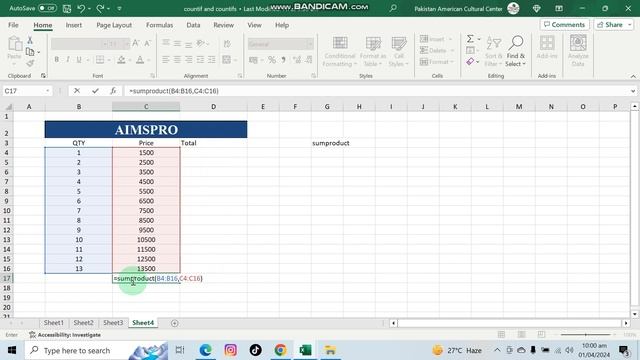Screen dimensions: 640x360
Task: Toggle the AutoSave switch
Action: (47, 8)
